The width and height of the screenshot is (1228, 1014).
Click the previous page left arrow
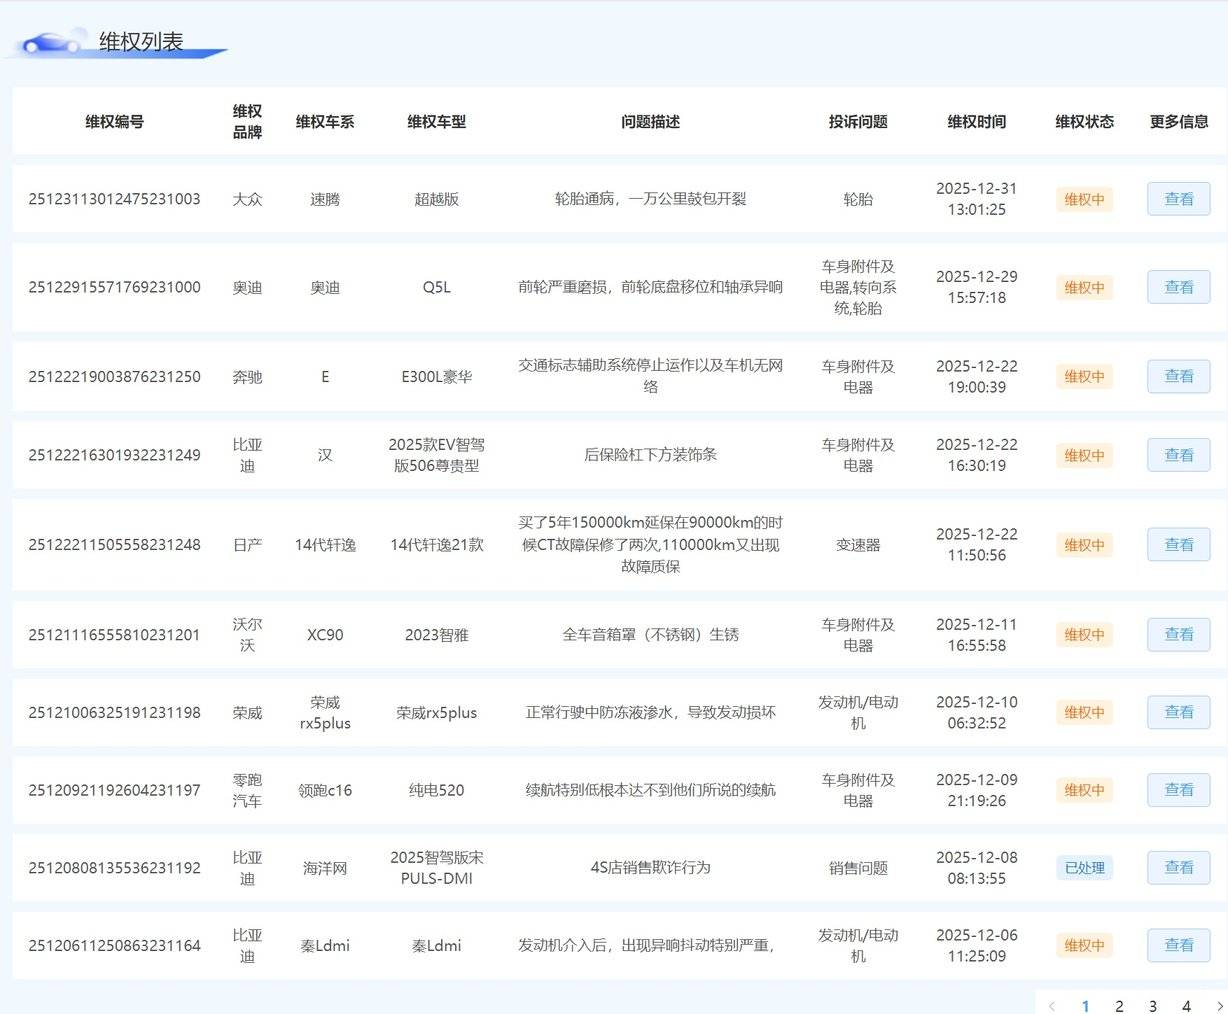pos(1051,1006)
